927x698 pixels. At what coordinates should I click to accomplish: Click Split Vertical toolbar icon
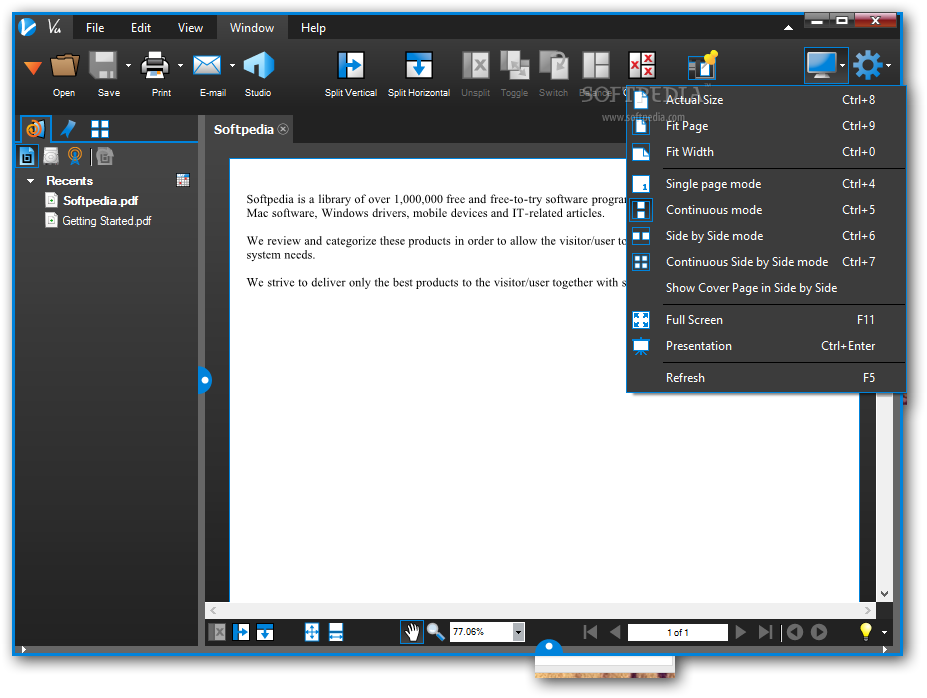tap(351, 66)
